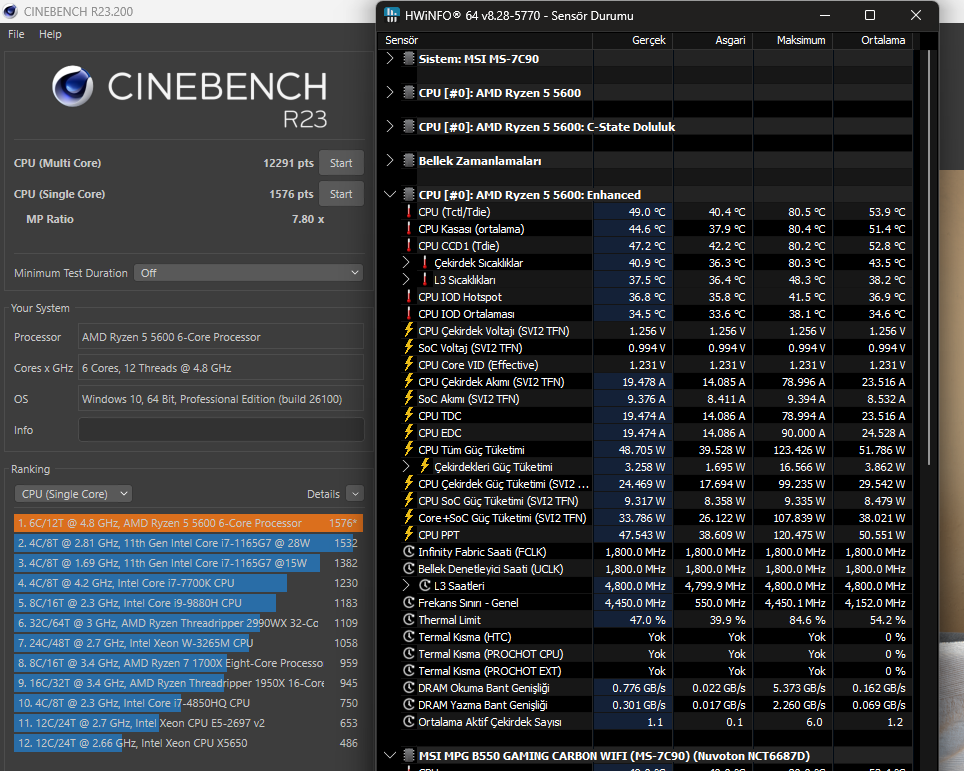This screenshot has height=771, width=964.
Task: Select ranking entry AMD Ryzen 5 5600 6-Core
Action: tap(188, 523)
